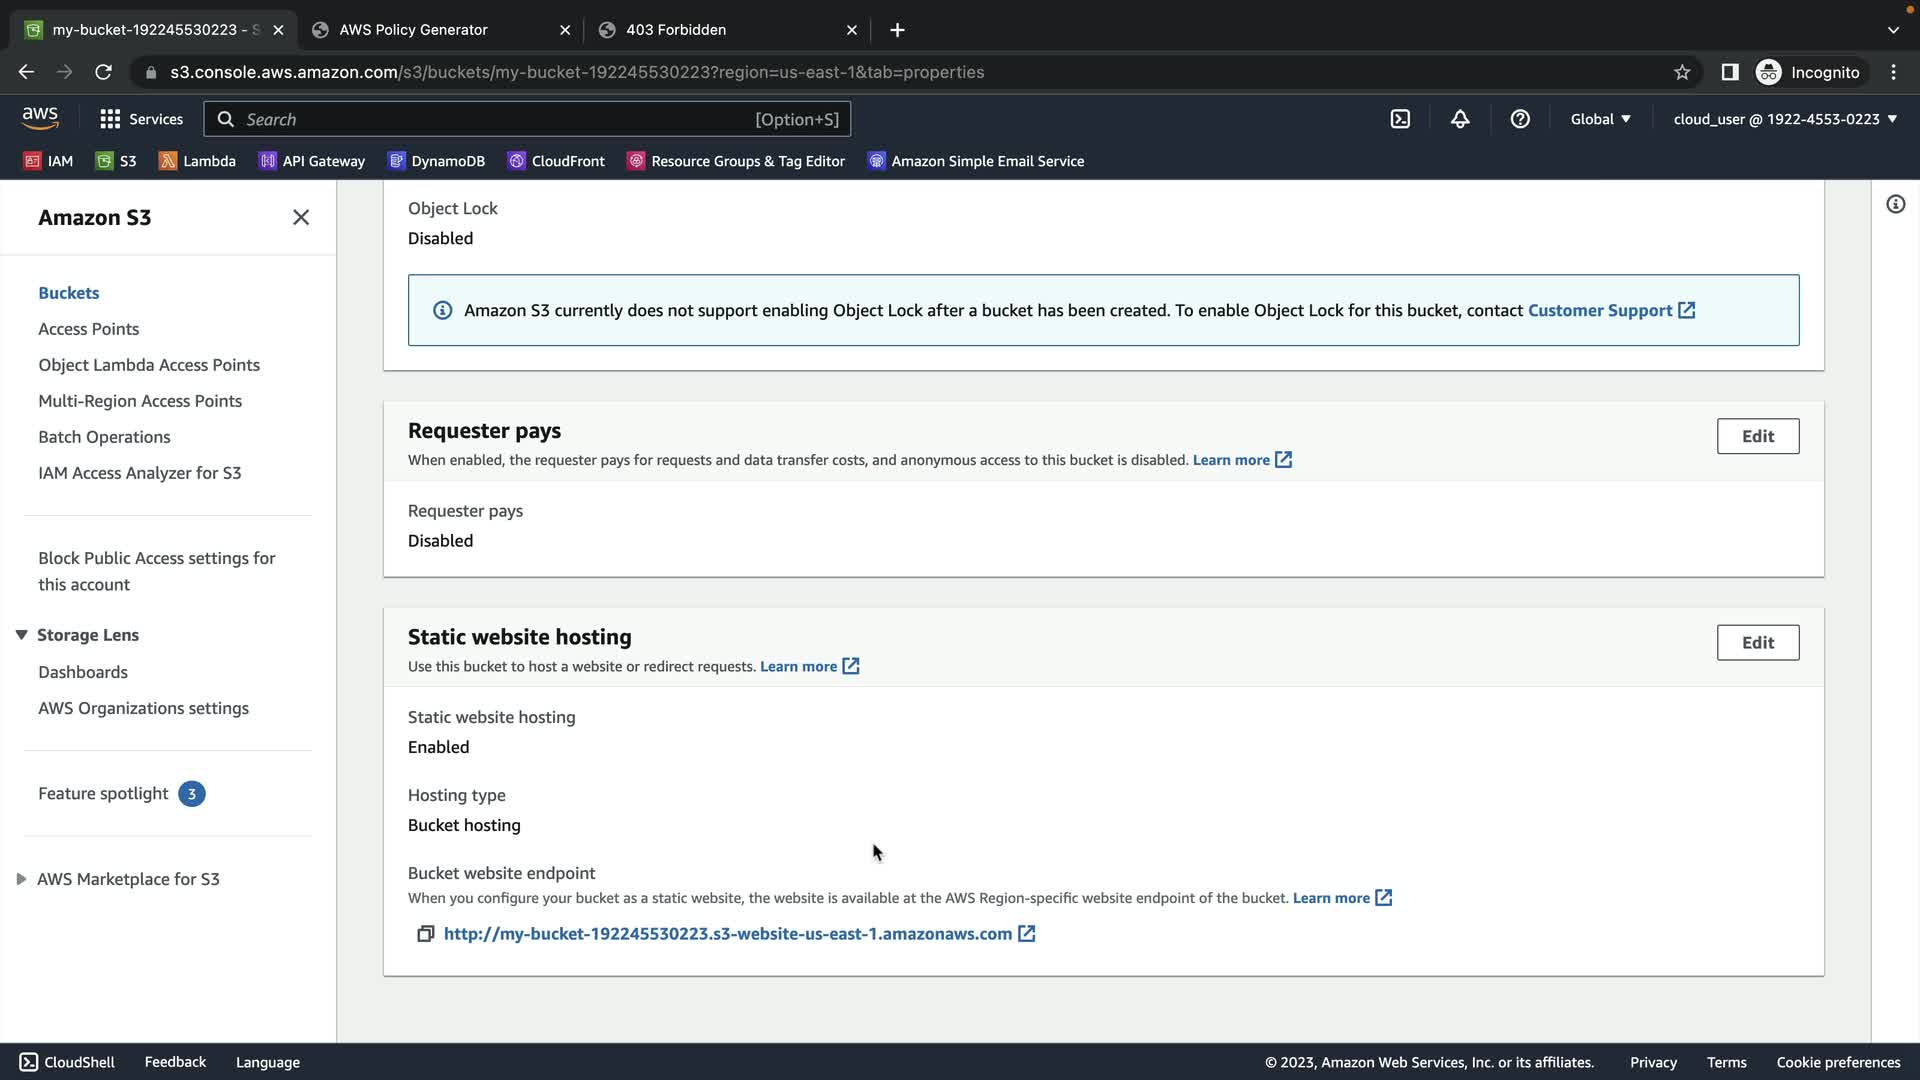Expand AWS Marketplace for S3 section

[x=21, y=879]
